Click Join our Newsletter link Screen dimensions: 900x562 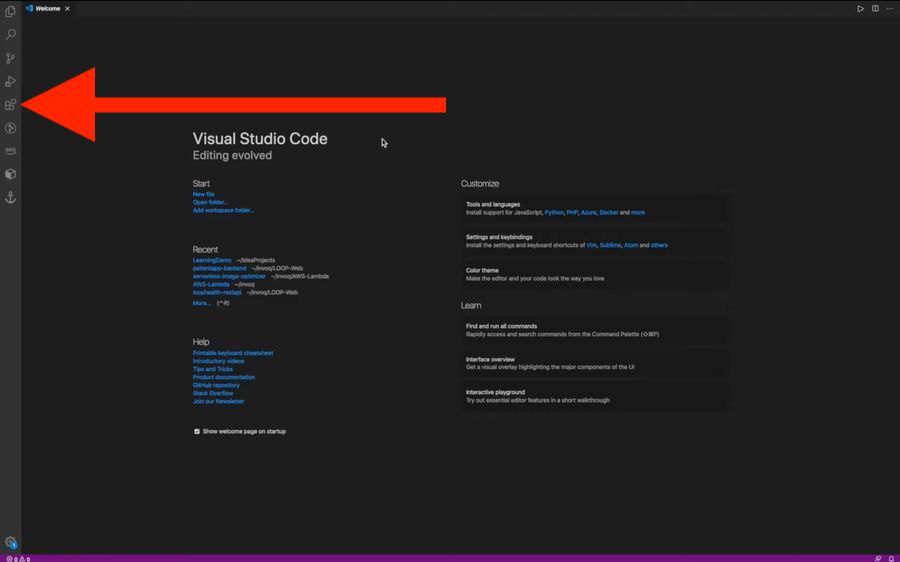(x=219, y=401)
